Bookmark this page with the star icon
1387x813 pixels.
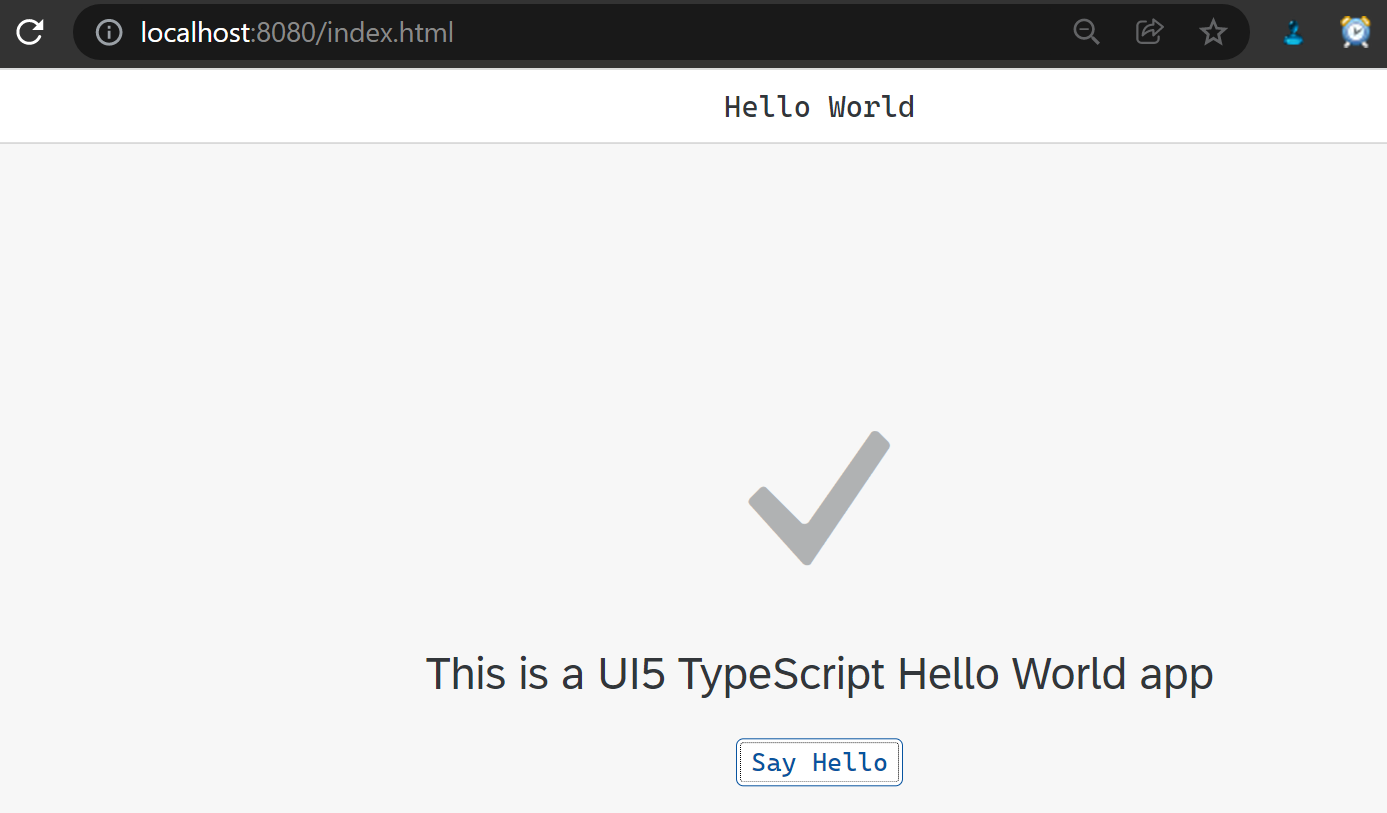click(x=1213, y=33)
